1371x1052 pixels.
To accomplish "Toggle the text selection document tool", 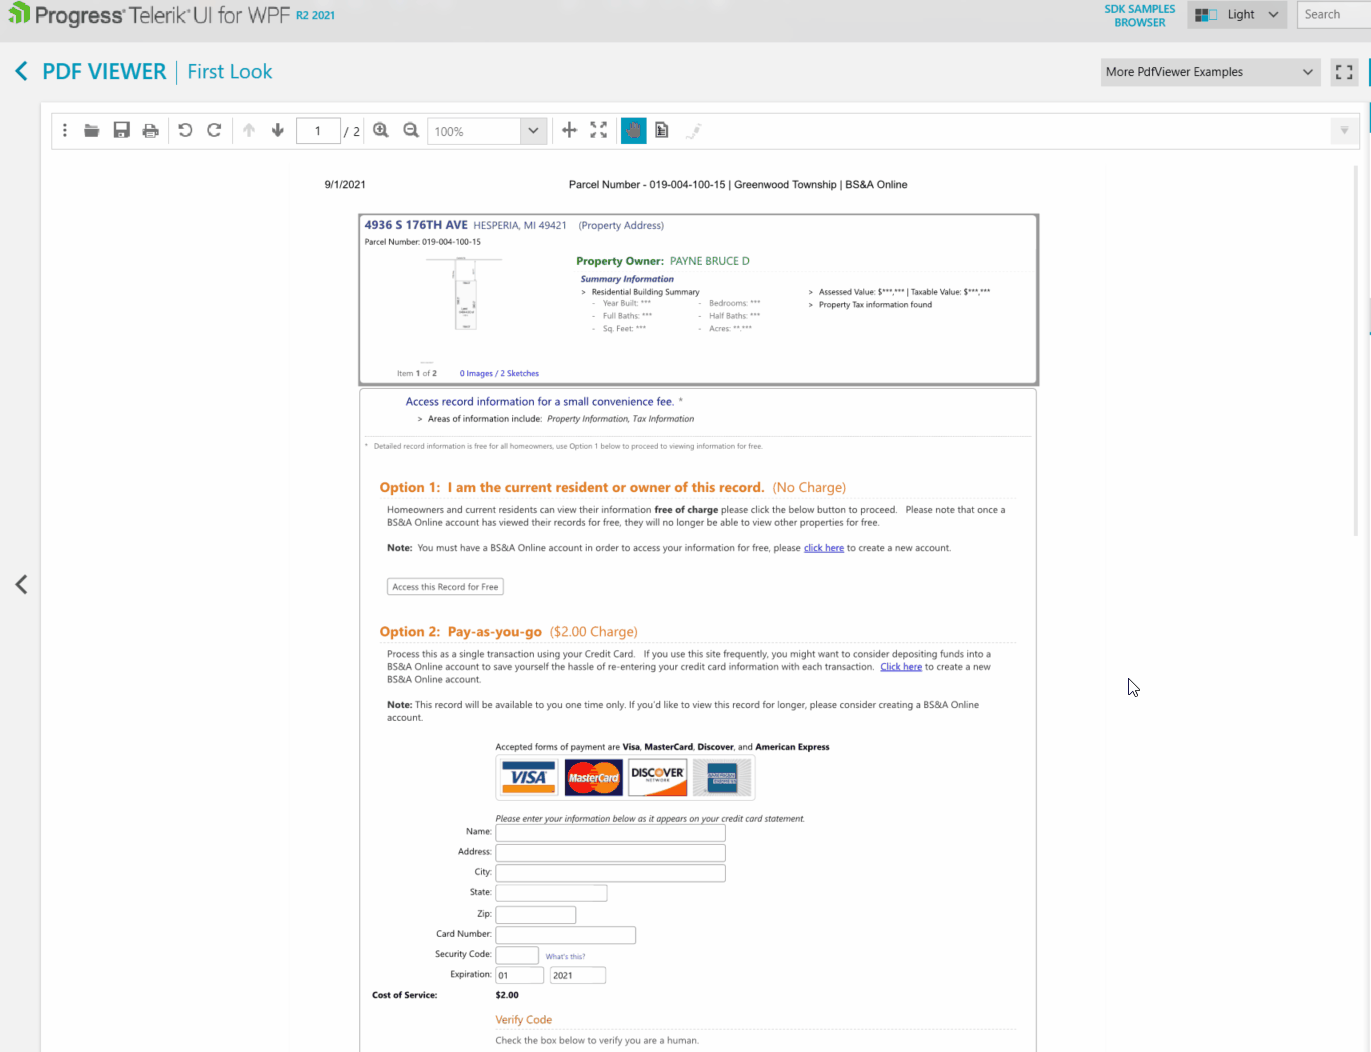I will click(x=662, y=130).
